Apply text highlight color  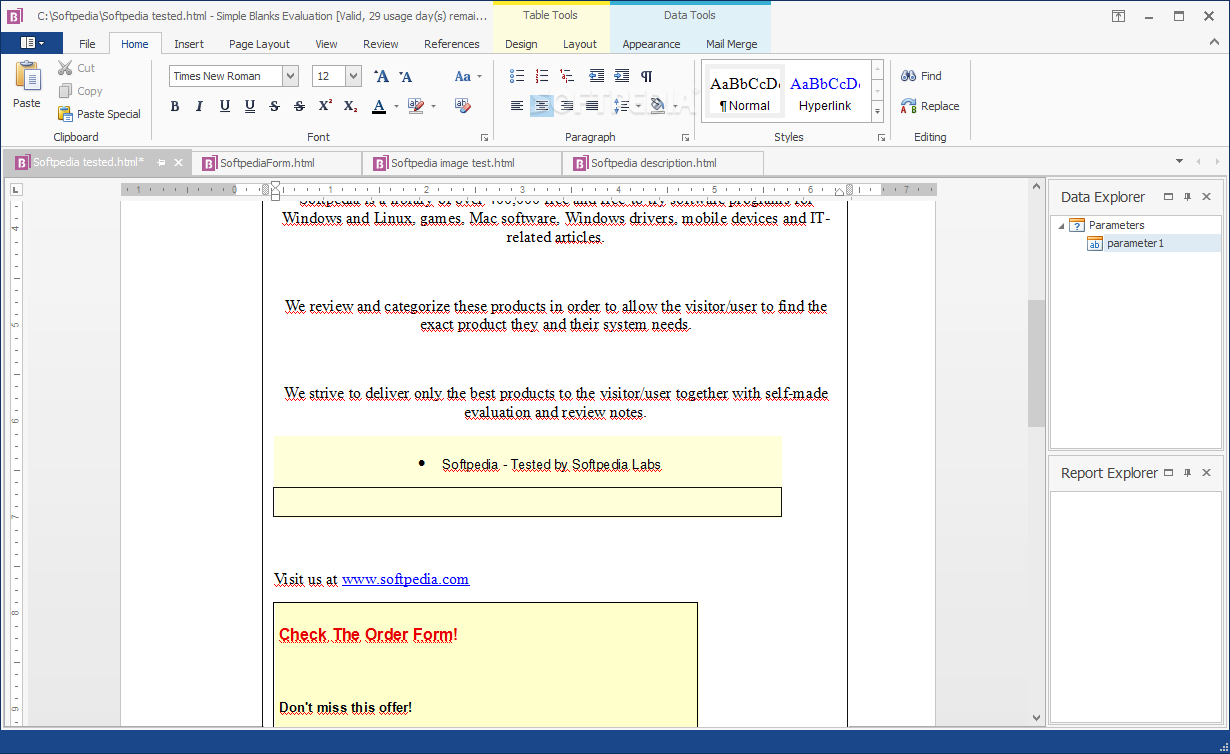(x=416, y=106)
